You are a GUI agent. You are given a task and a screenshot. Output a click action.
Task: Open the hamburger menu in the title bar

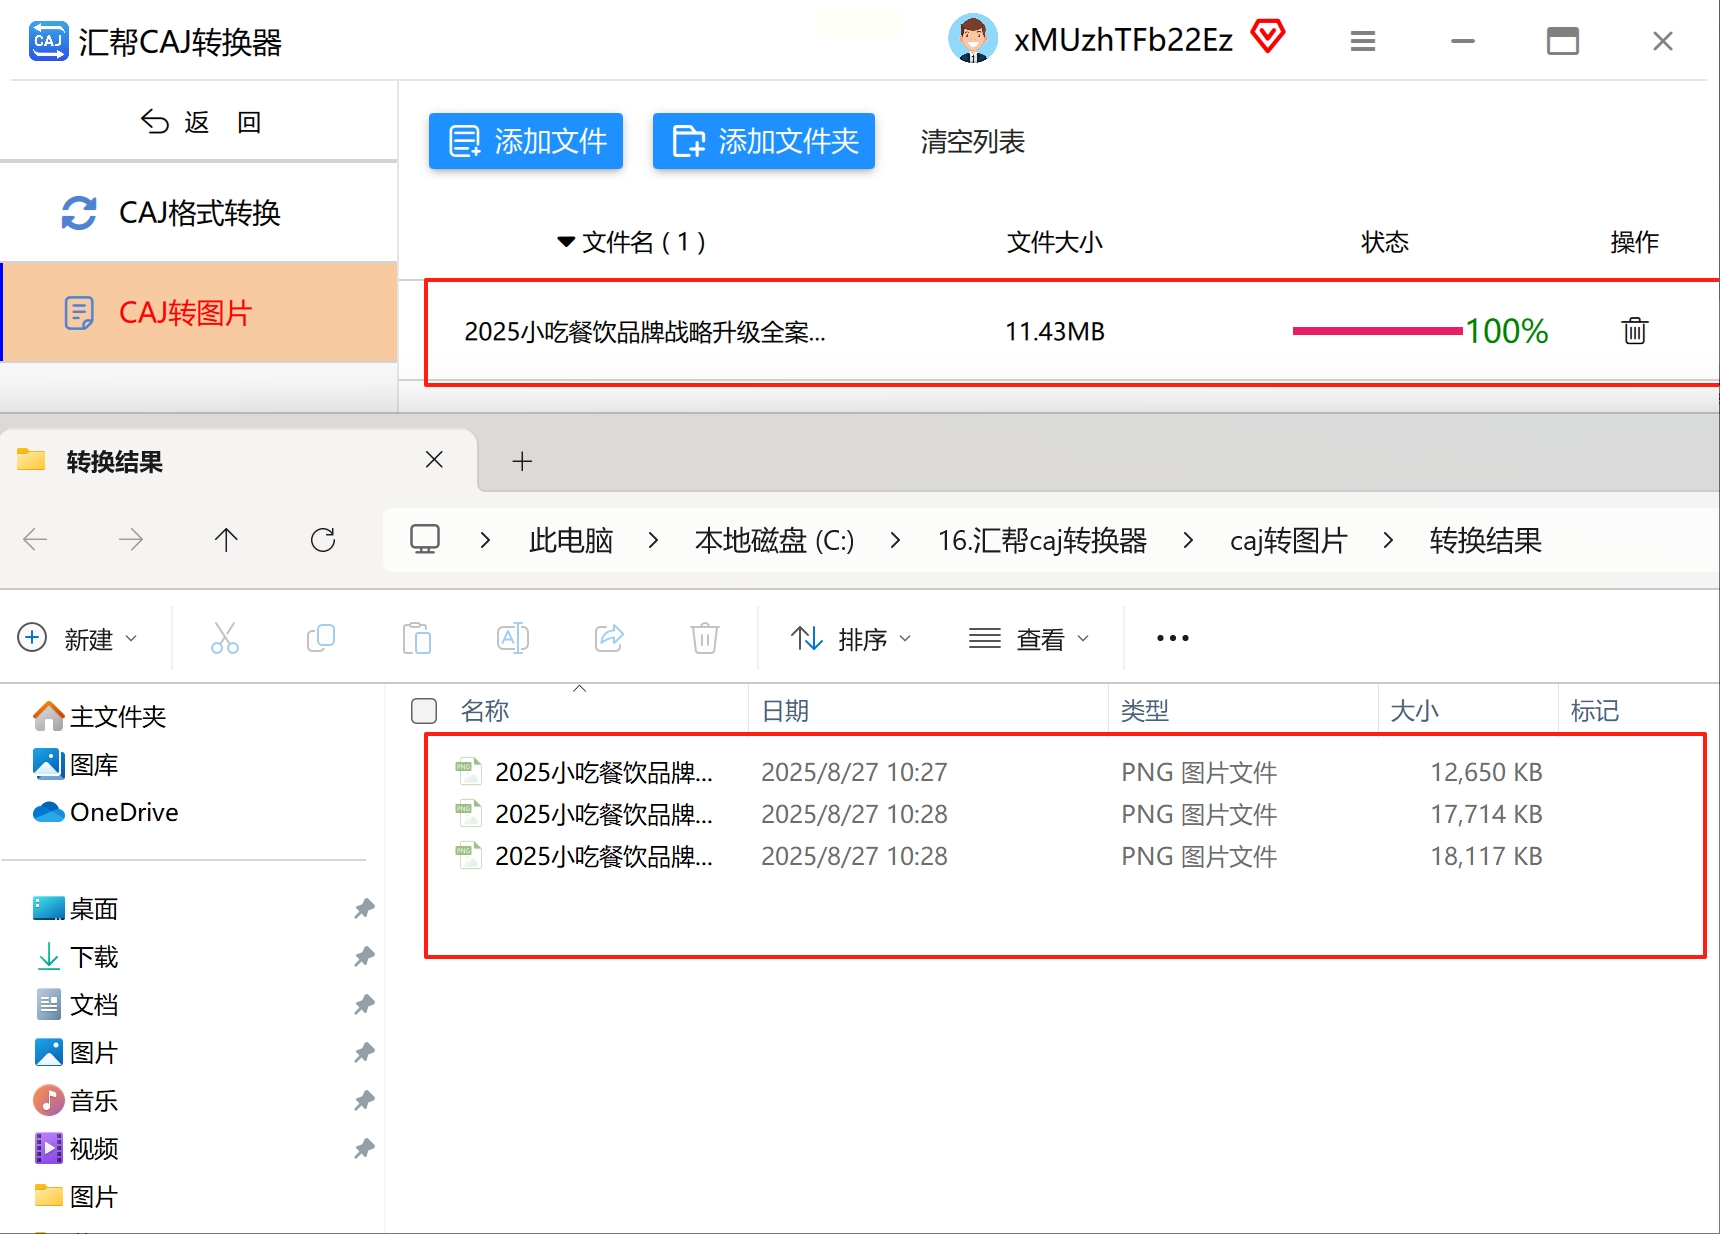pos(1362,41)
